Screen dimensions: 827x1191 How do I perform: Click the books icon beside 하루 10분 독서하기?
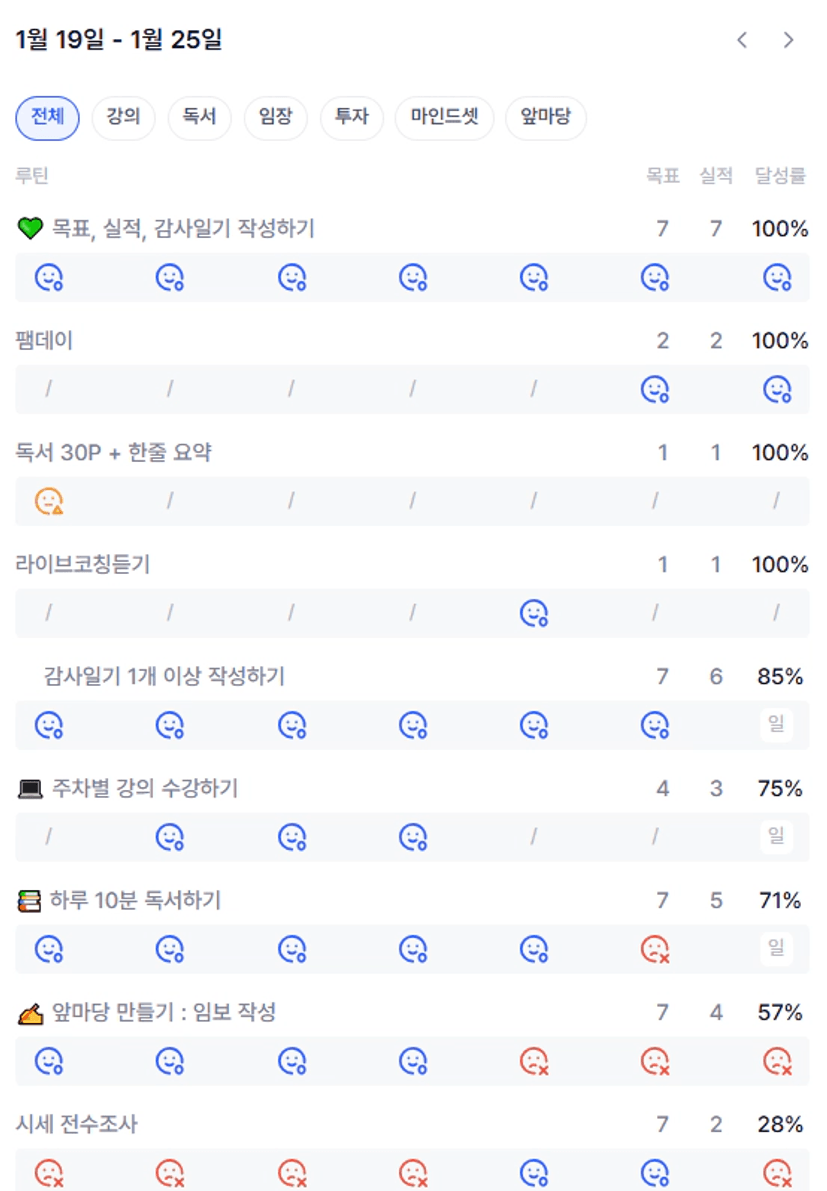pos(30,901)
